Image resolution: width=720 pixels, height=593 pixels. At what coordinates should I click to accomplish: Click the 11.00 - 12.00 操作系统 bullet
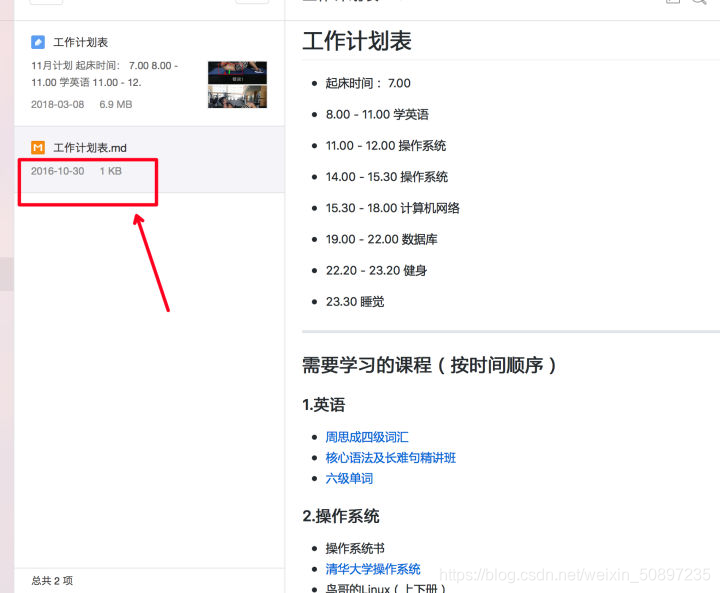[386, 146]
